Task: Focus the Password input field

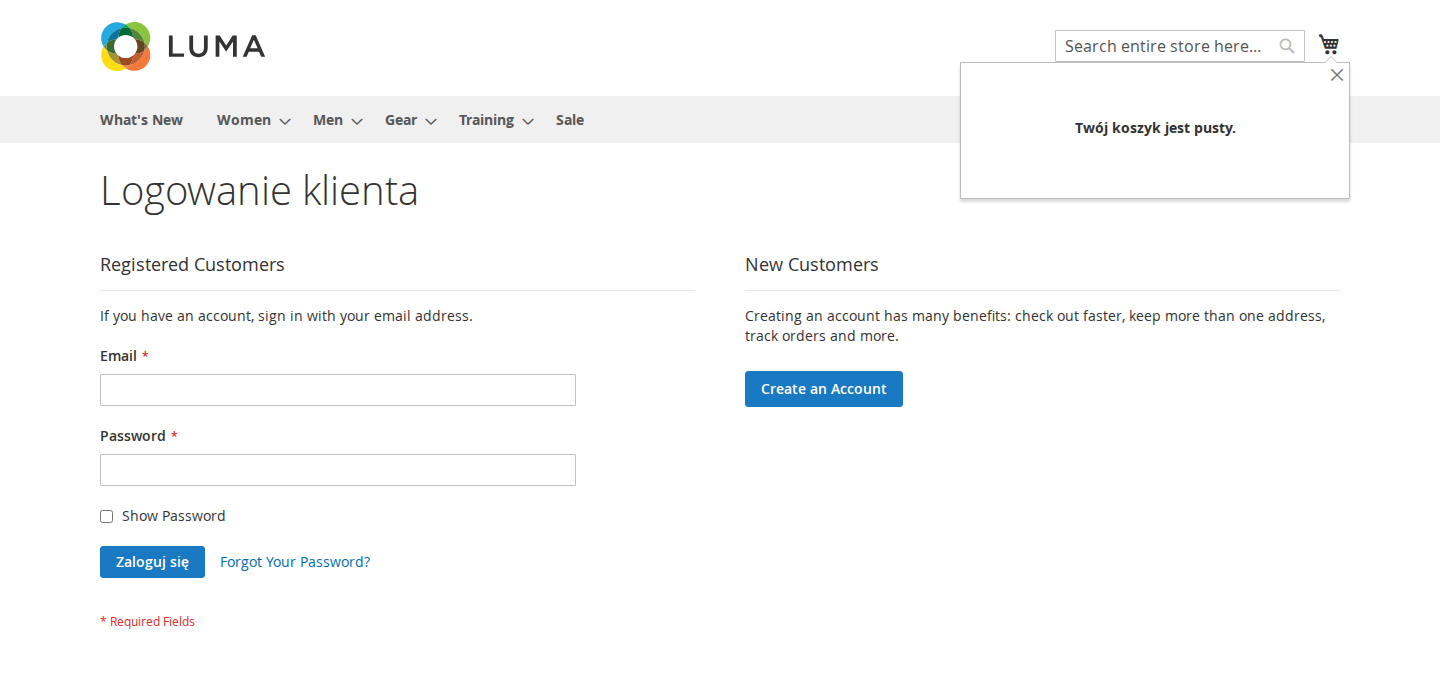Action: point(338,470)
